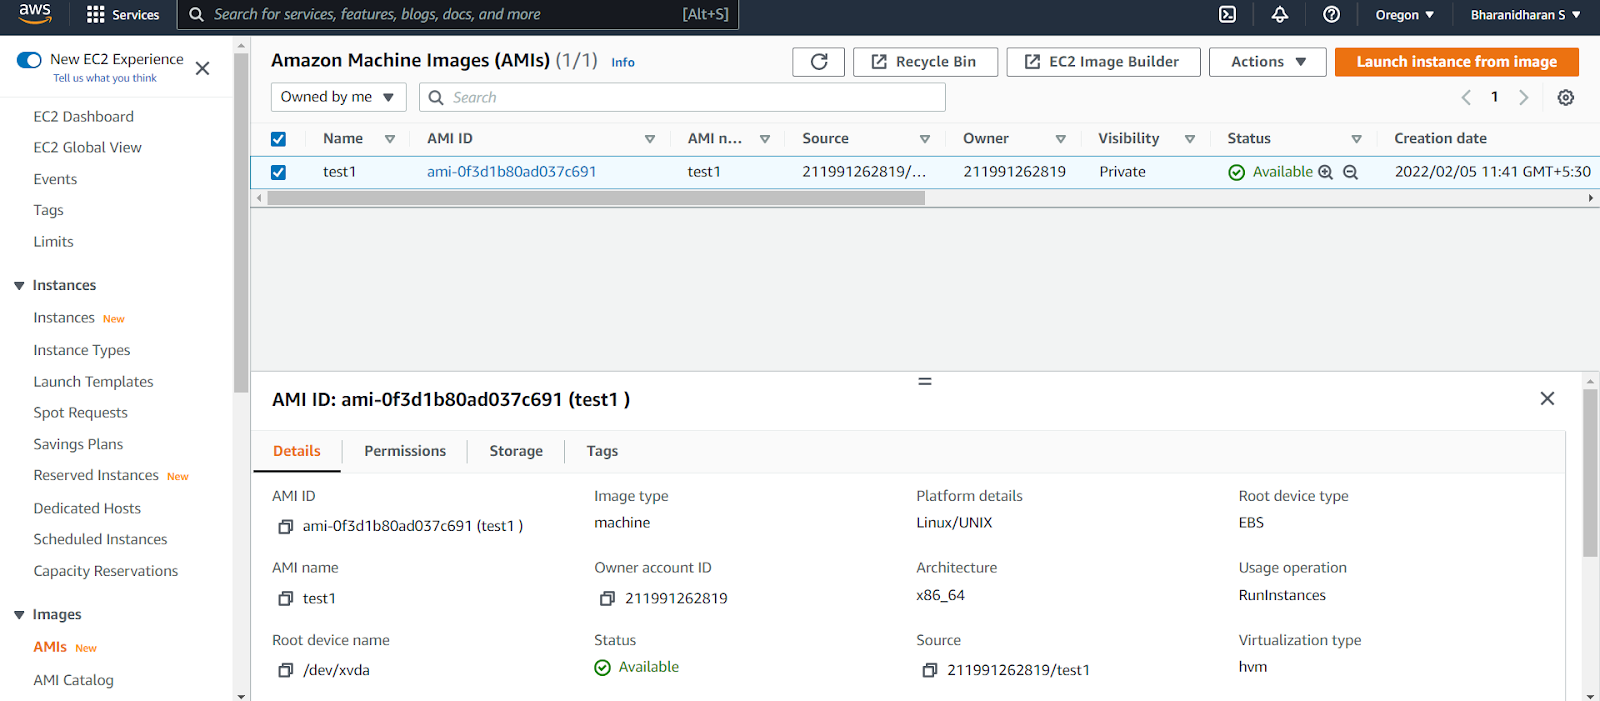
Task: Switch to the Permissions tab
Action: pyautogui.click(x=405, y=451)
